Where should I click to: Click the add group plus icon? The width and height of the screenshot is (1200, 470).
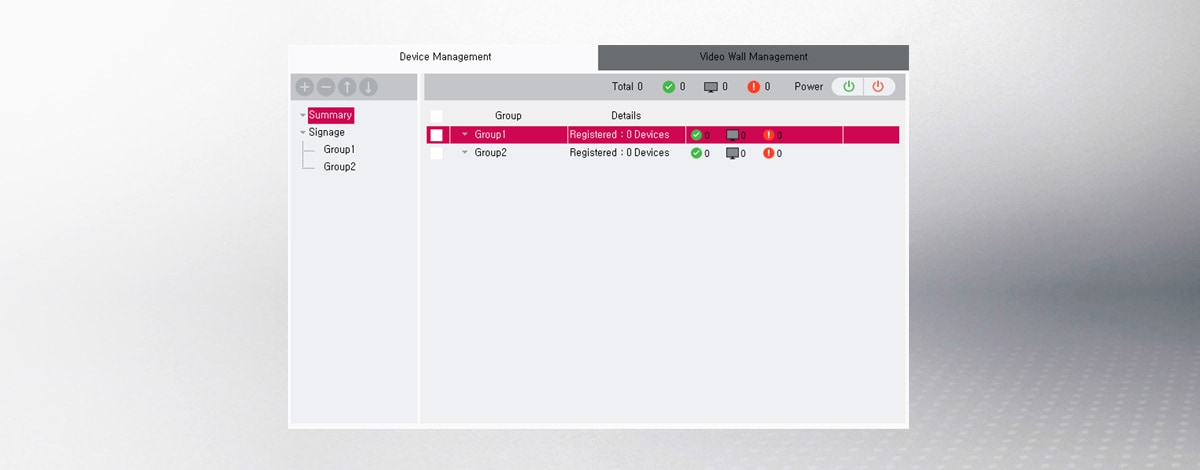pyautogui.click(x=304, y=87)
